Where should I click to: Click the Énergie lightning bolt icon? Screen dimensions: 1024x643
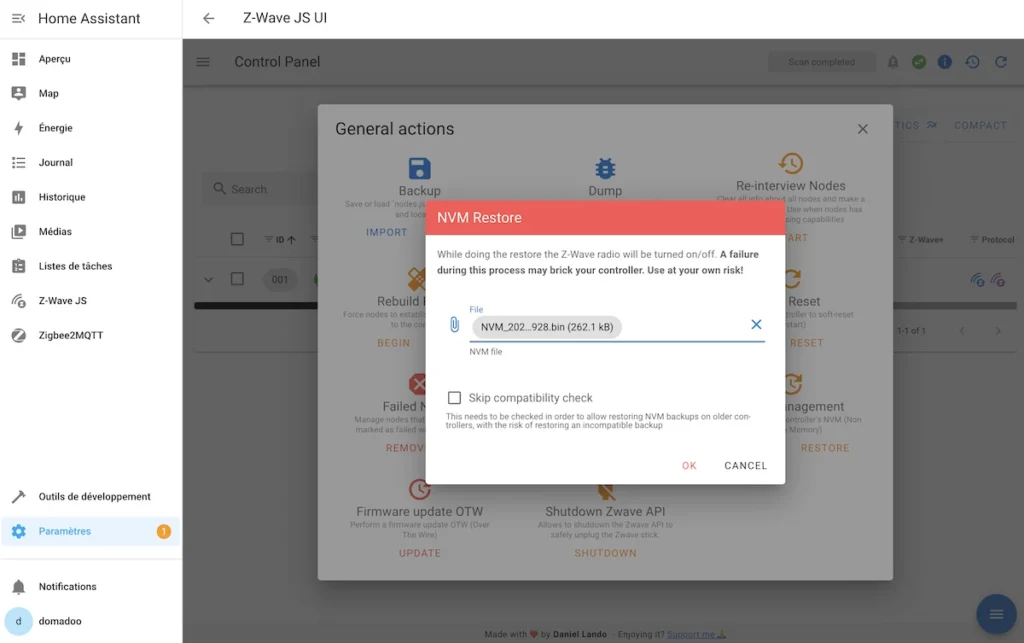18,128
